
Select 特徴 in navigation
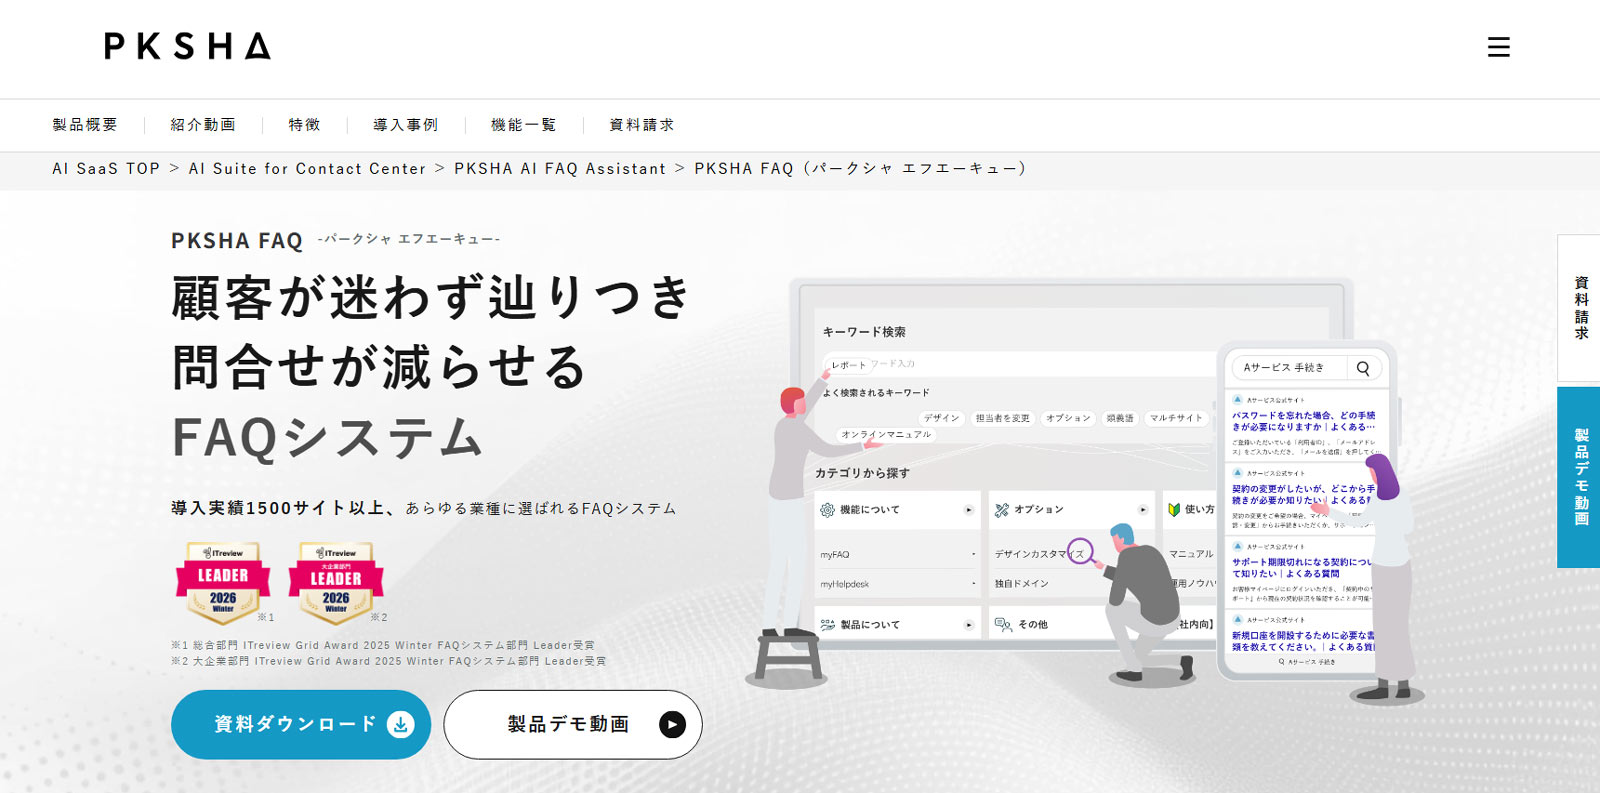click(x=305, y=125)
